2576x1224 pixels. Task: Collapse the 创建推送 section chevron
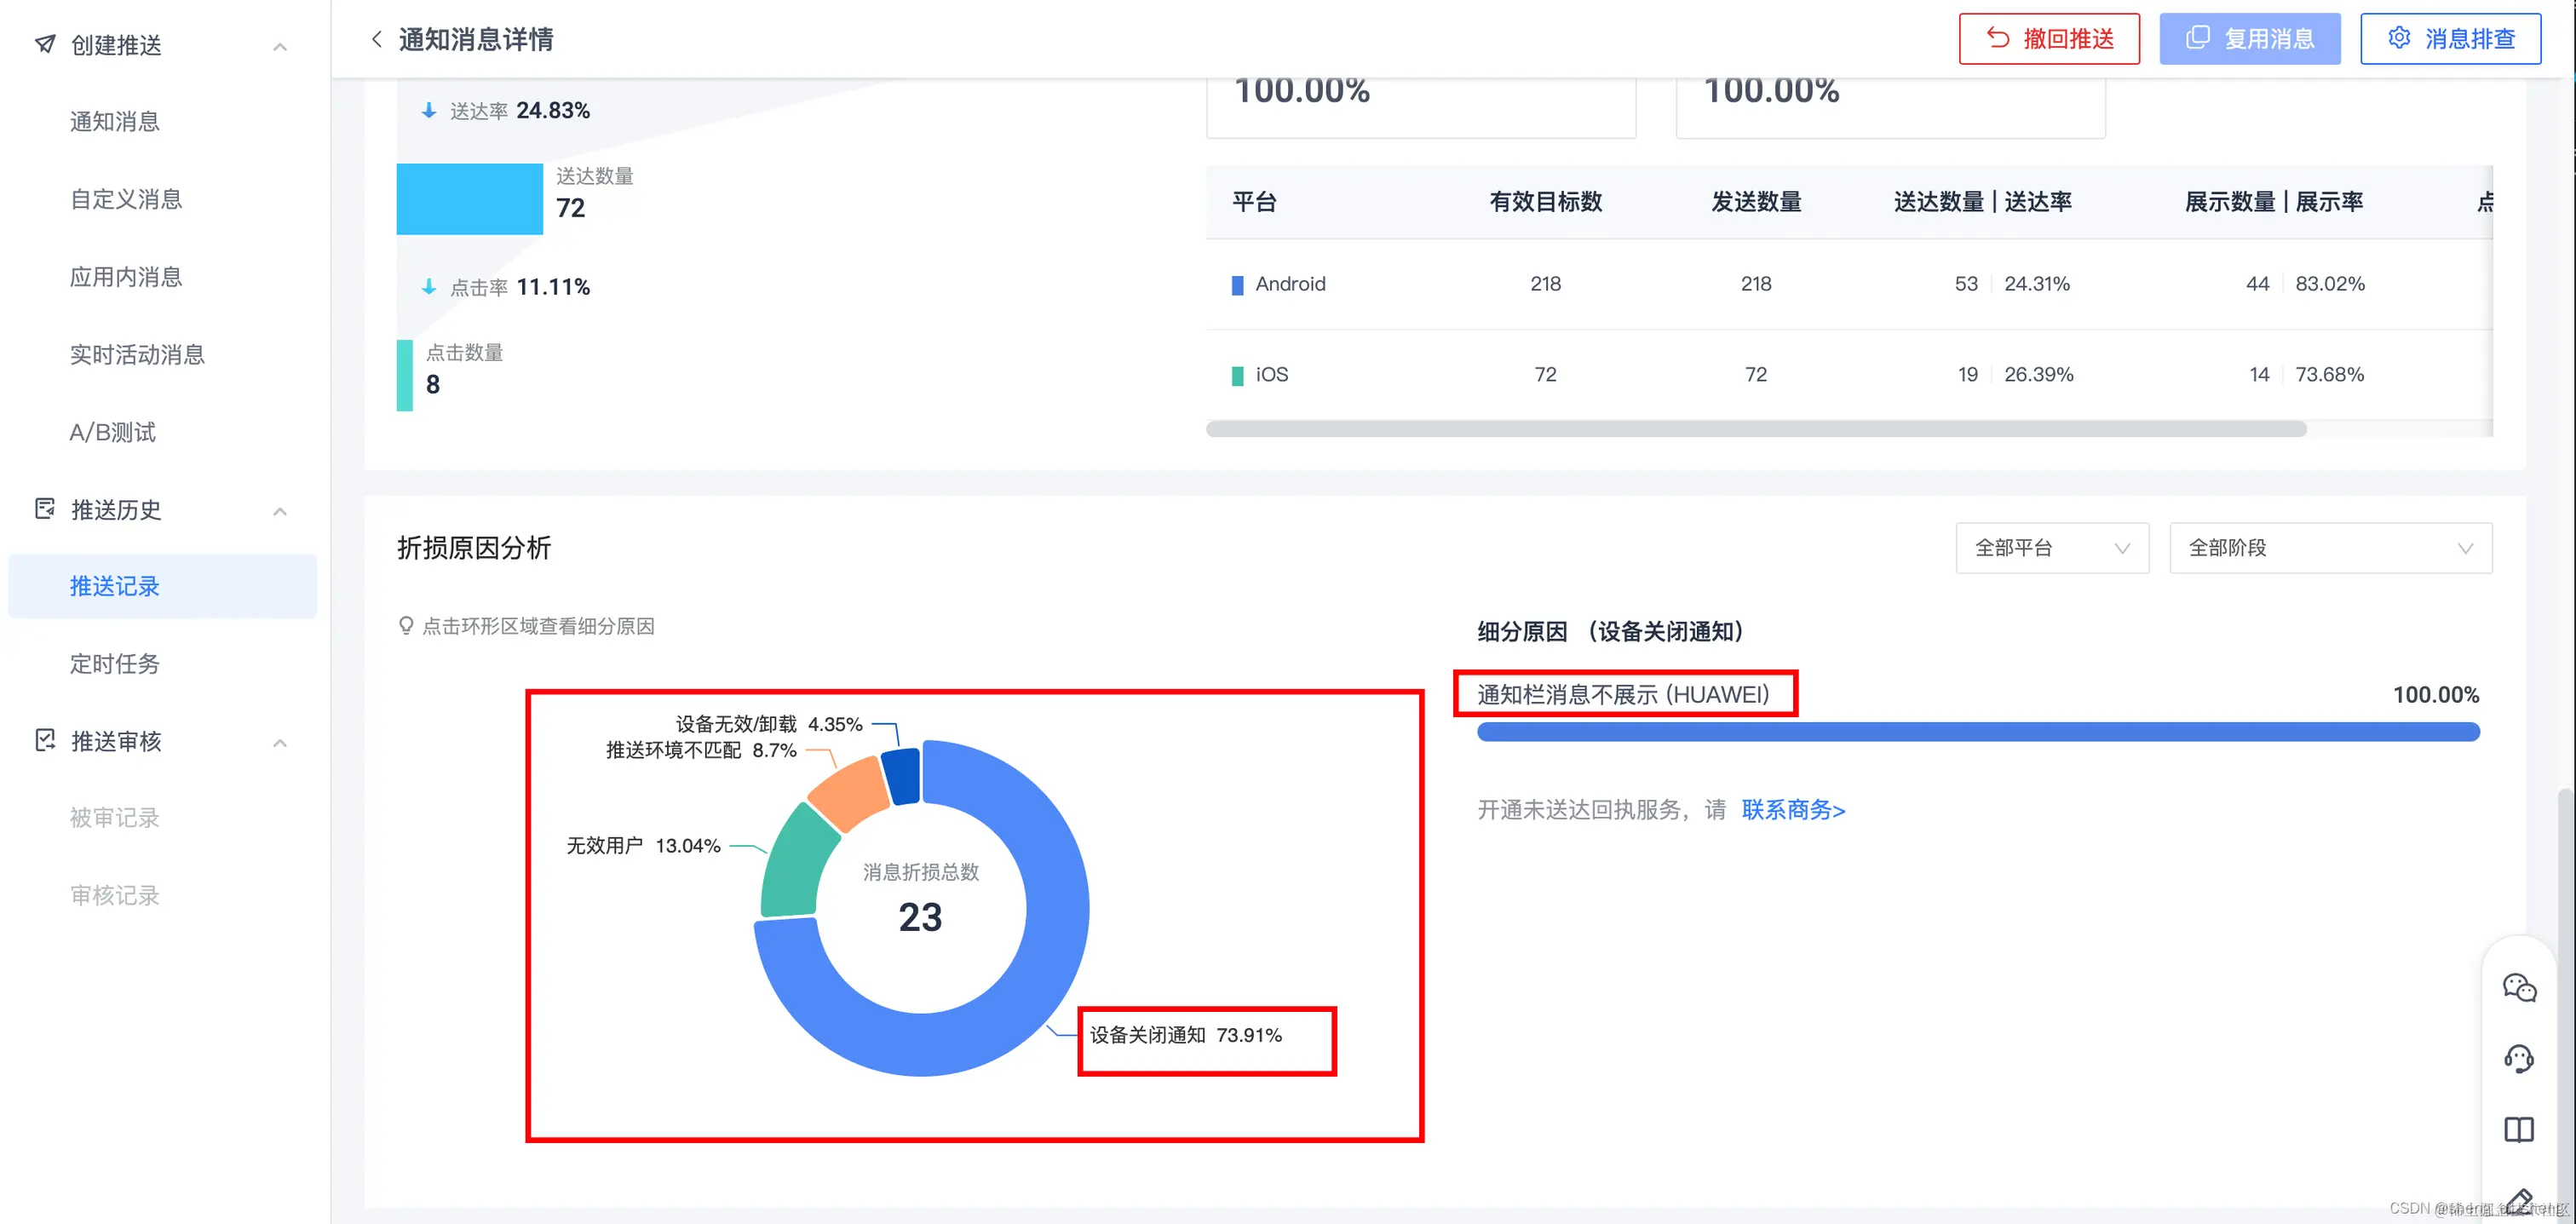point(279,45)
